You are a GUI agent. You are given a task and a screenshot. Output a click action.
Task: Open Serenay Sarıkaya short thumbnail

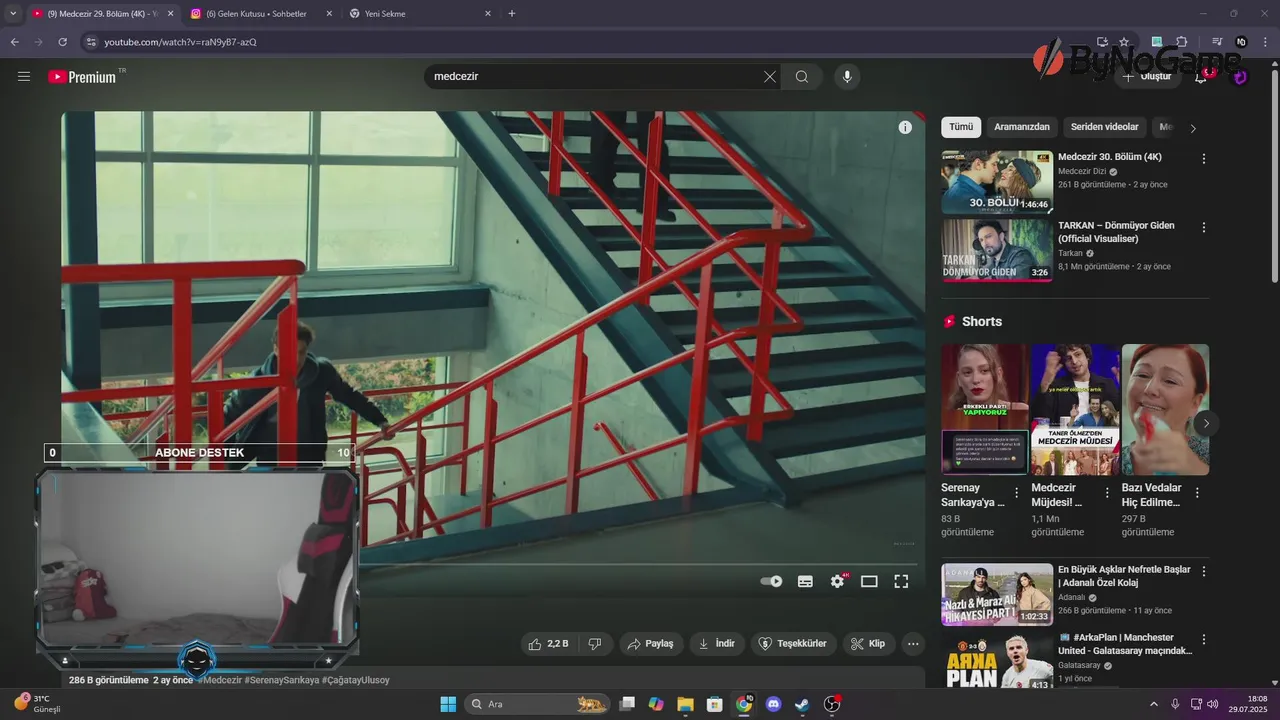pyautogui.click(x=984, y=410)
